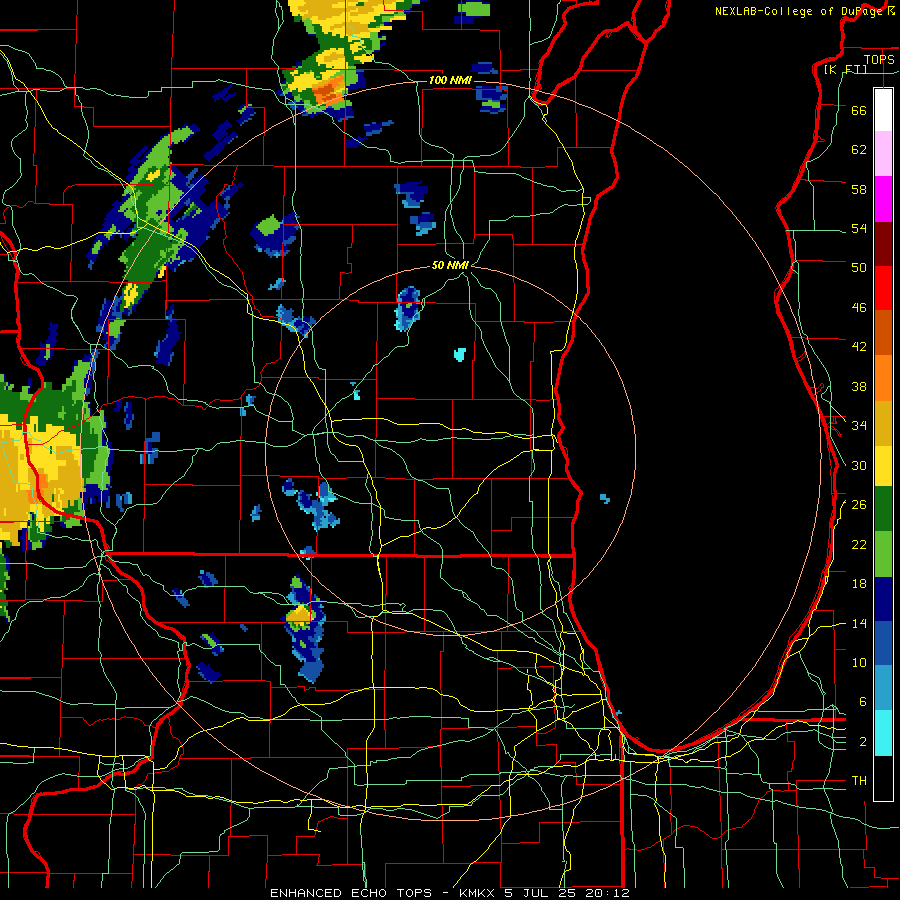
Task: Click the 5 JUL 25 date stamp
Action: [541, 893]
